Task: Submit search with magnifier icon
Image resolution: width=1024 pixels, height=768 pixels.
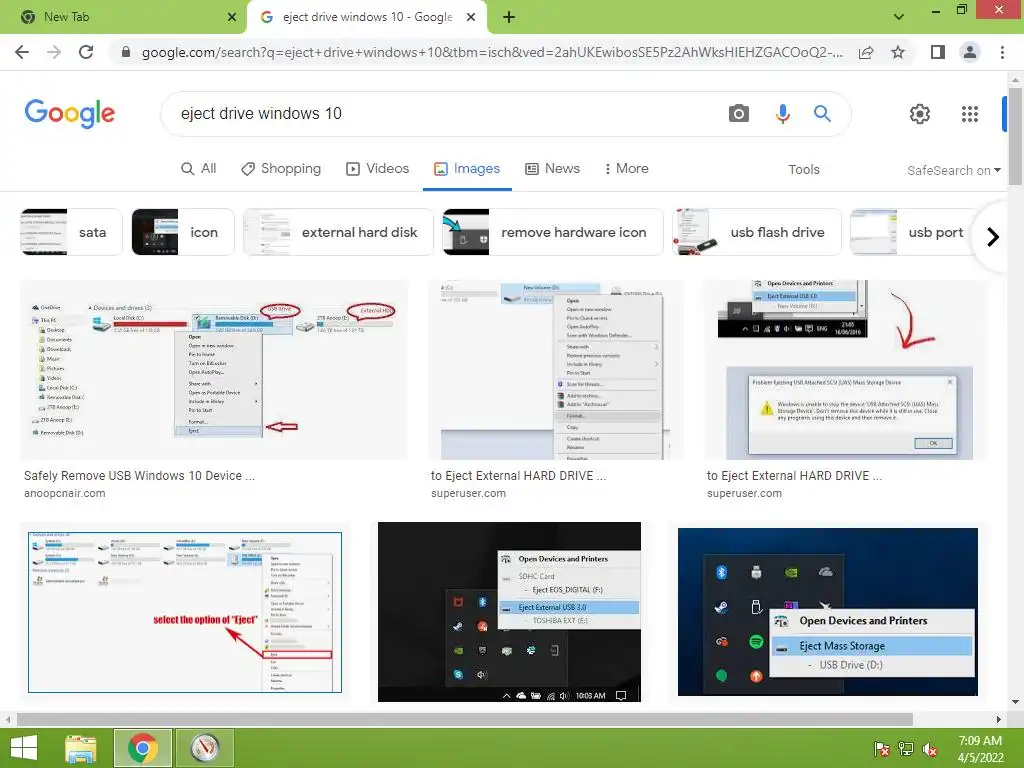Action: tap(822, 114)
